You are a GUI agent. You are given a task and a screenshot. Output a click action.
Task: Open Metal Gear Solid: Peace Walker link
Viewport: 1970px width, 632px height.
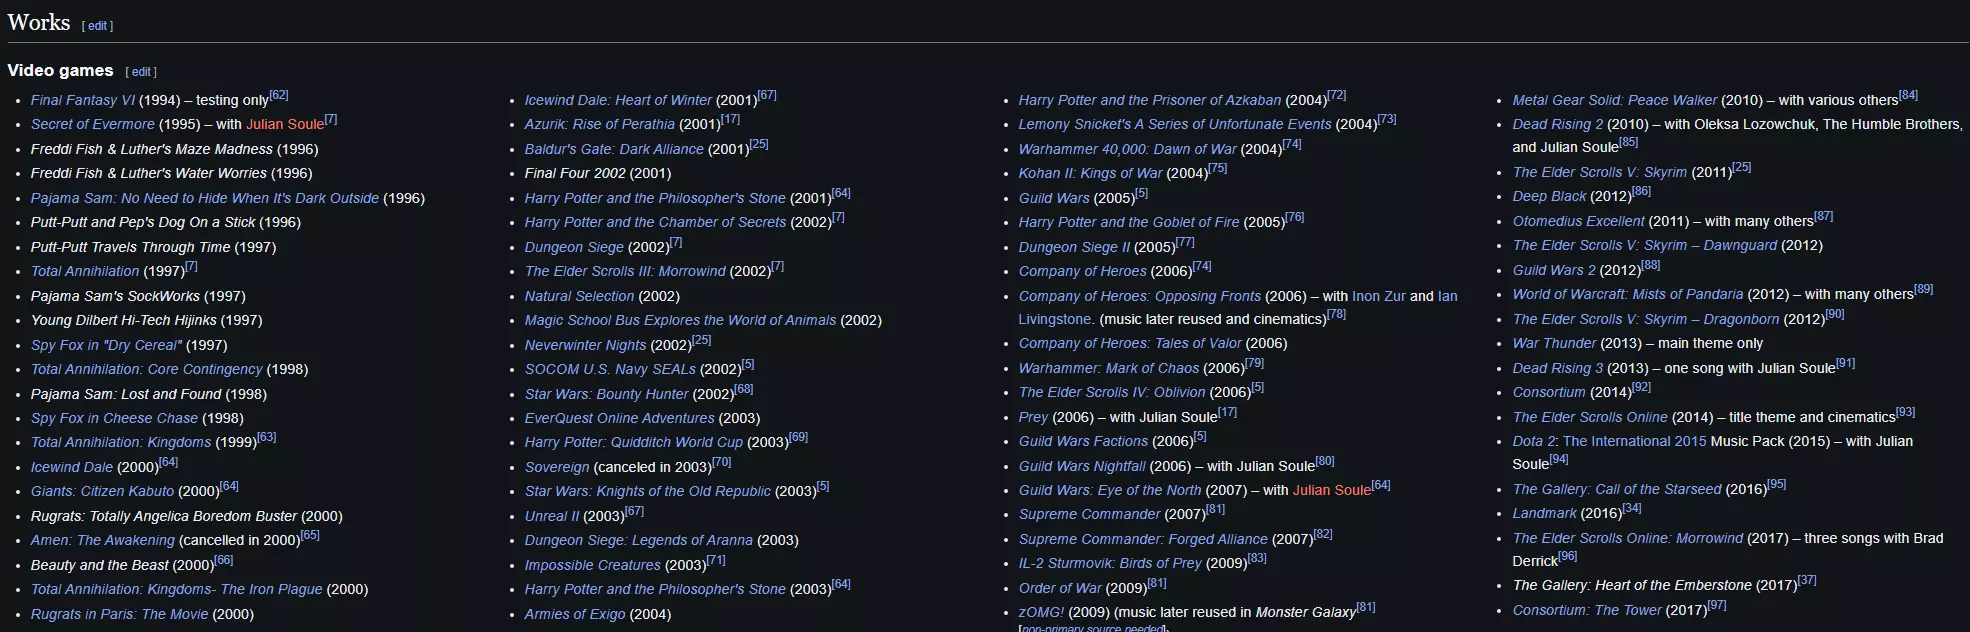(x=1615, y=101)
